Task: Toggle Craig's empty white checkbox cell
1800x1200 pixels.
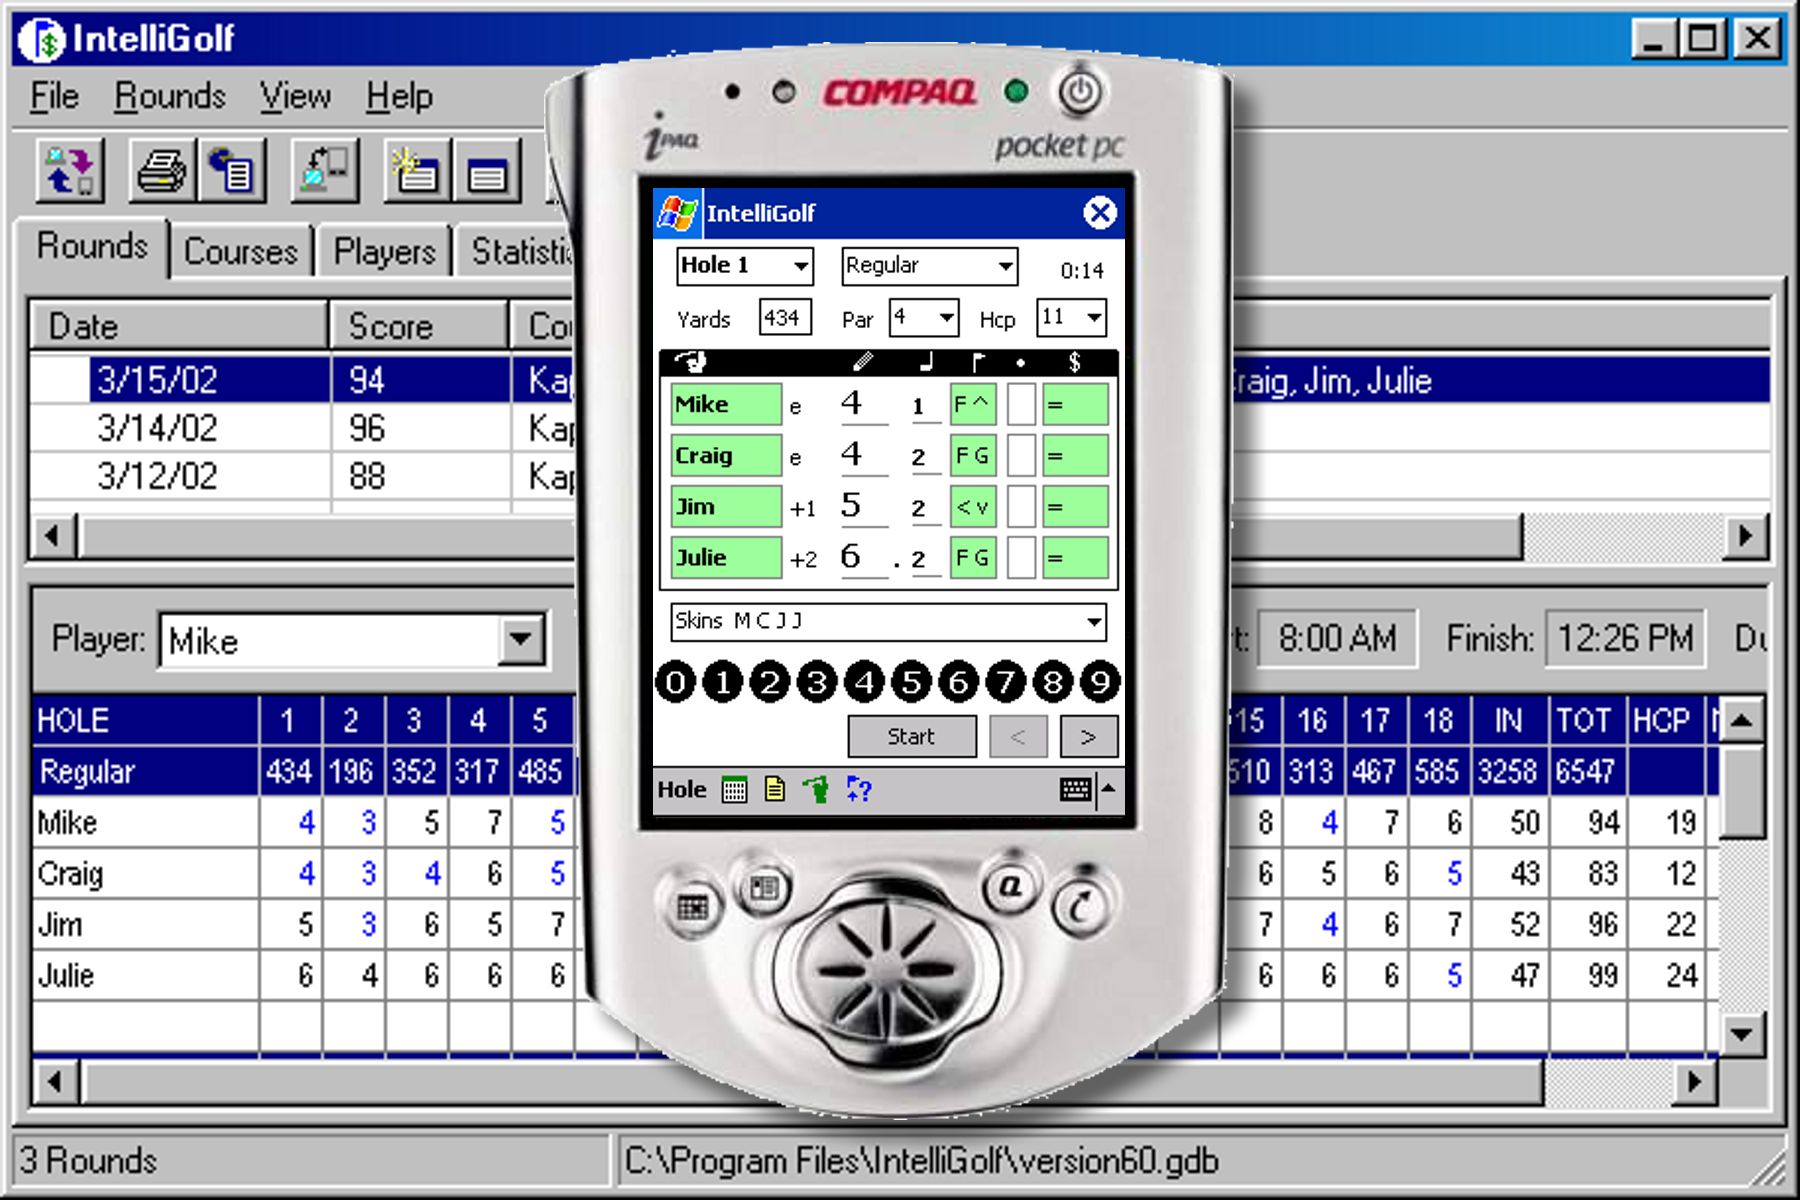Action: click(x=1021, y=456)
